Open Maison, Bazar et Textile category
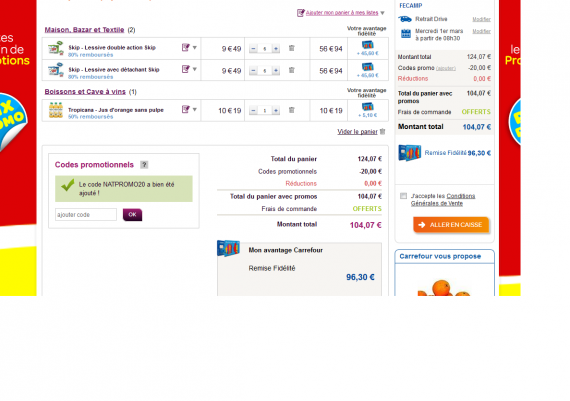This screenshot has width=570, height=401. (84, 30)
